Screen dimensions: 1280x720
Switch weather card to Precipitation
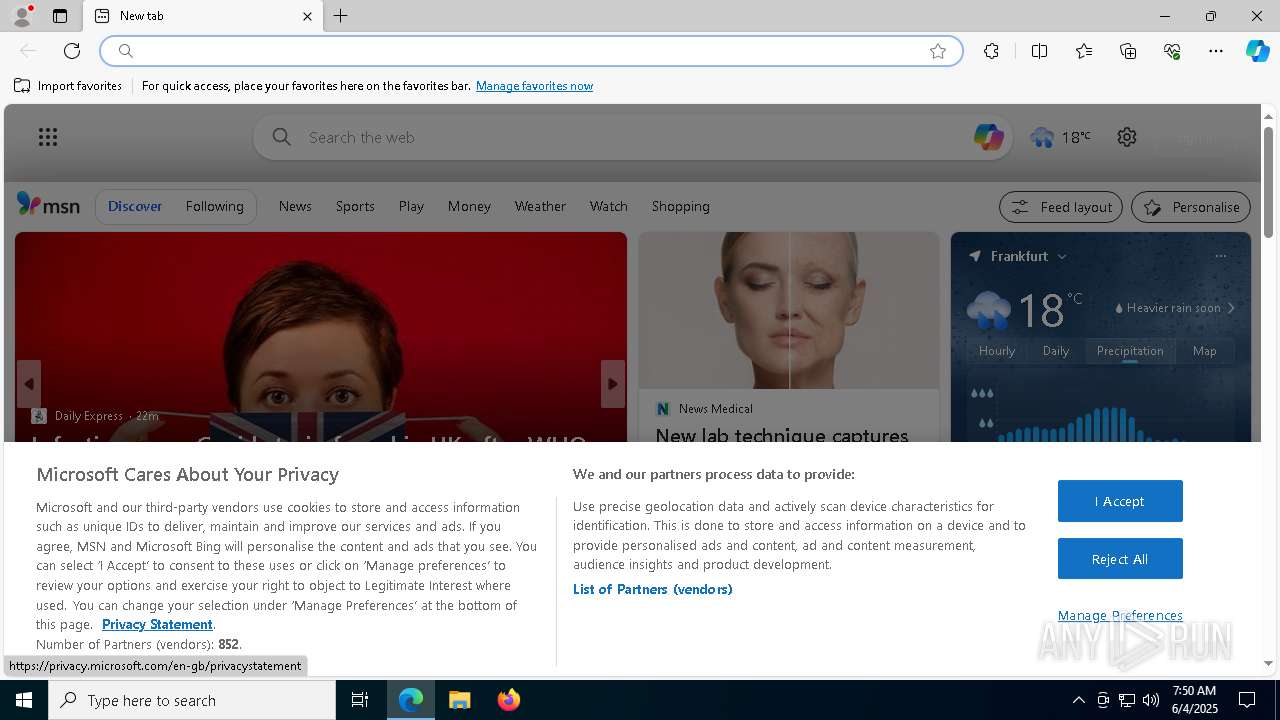tap(1130, 351)
